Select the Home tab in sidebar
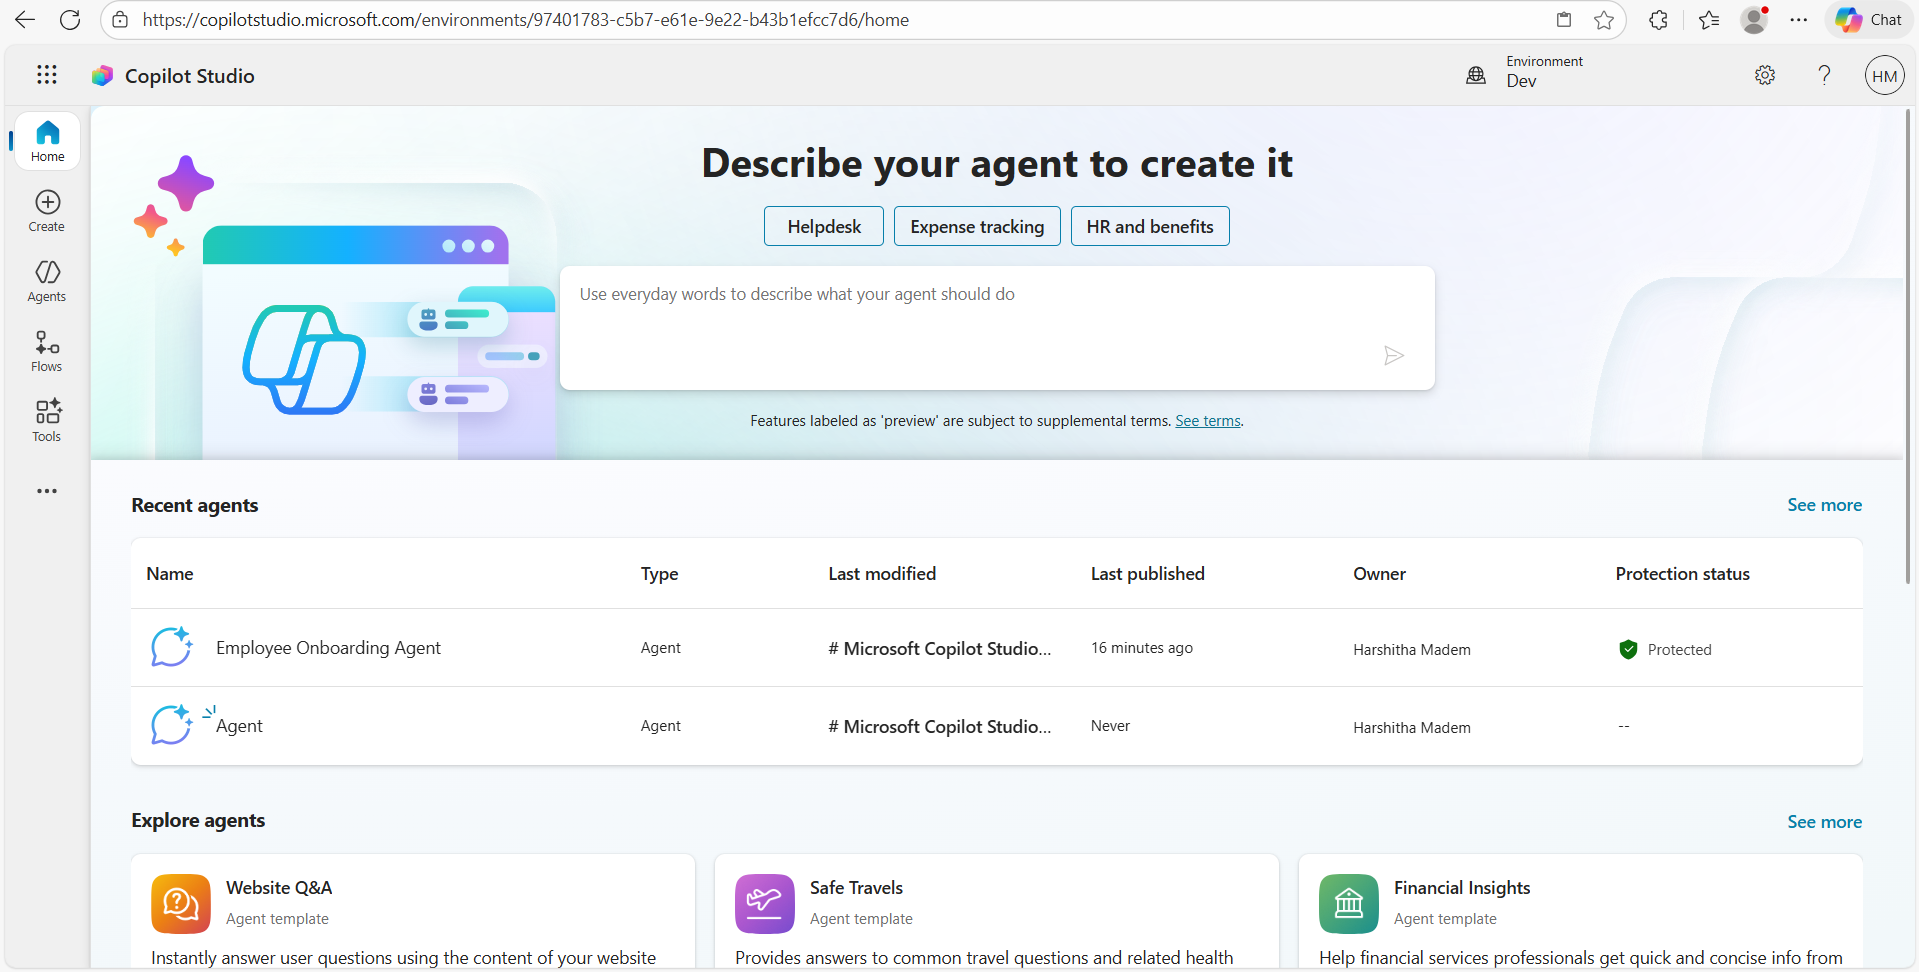1919x972 pixels. pyautogui.click(x=47, y=141)
